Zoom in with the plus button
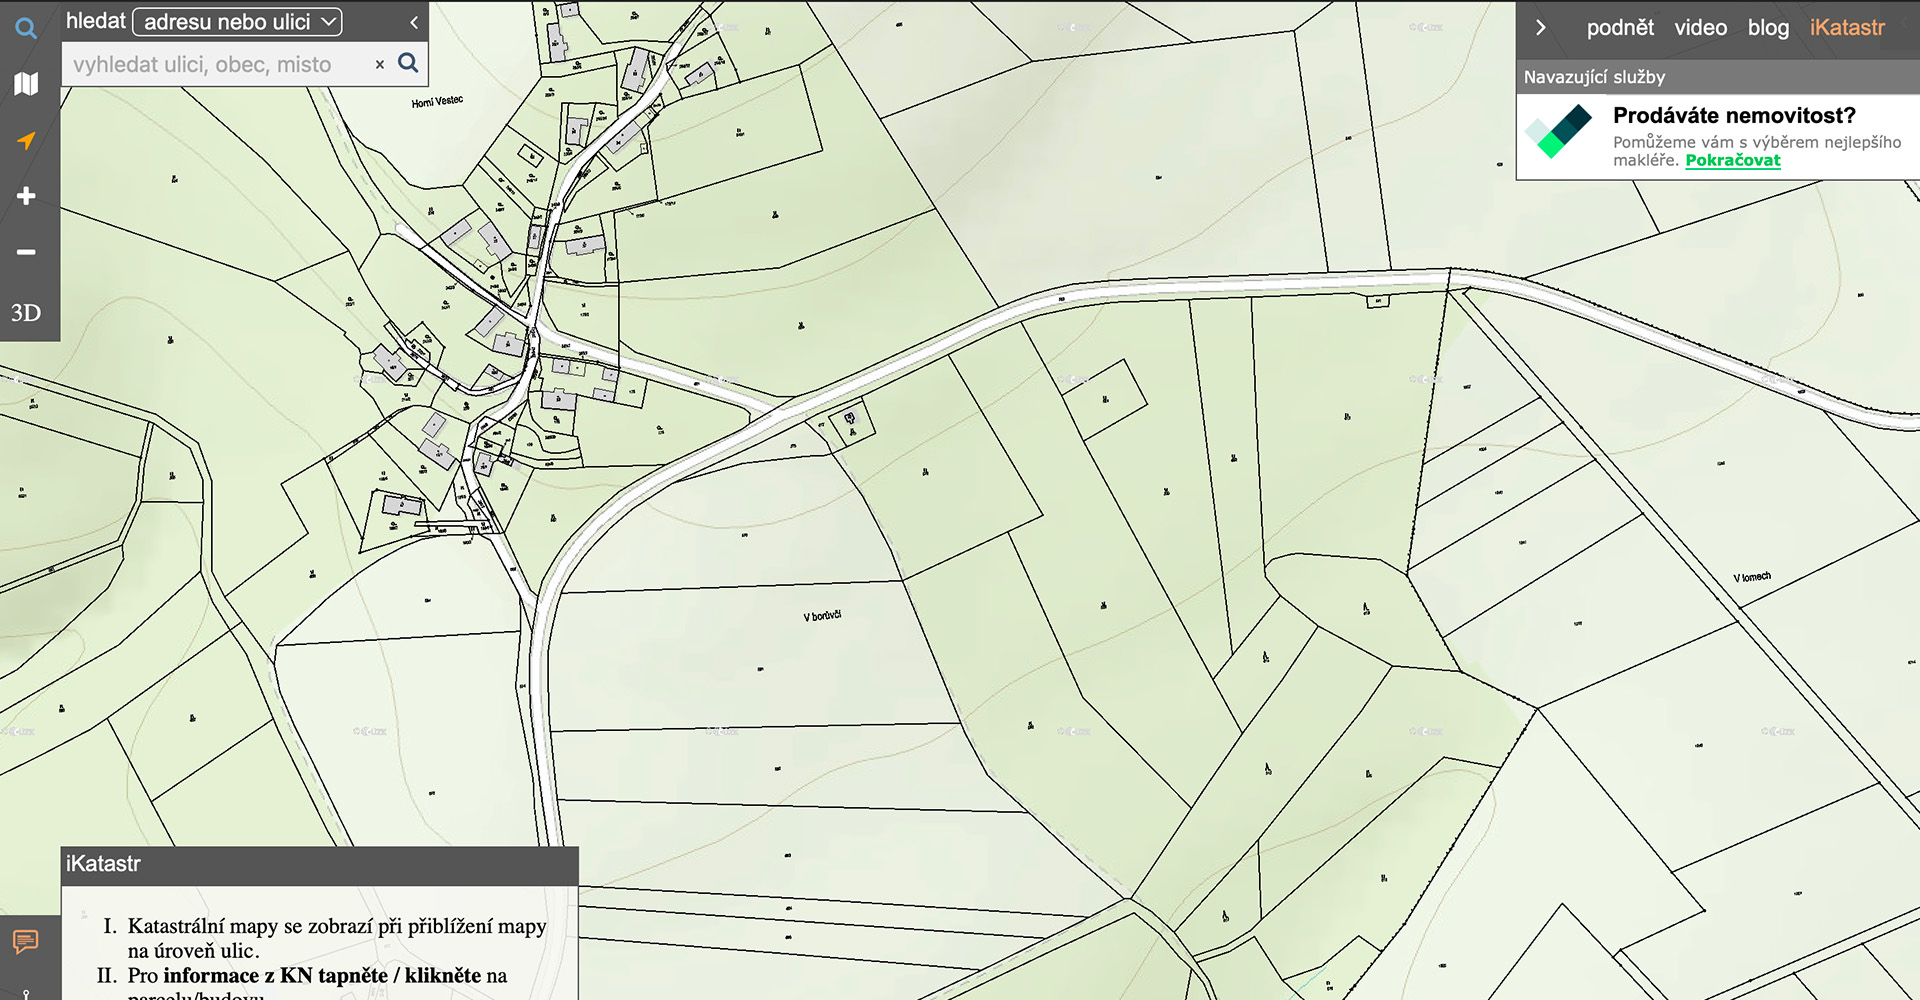This screenshot has width=1920, height=1000. pyautogui.click(x=26, y=196)
